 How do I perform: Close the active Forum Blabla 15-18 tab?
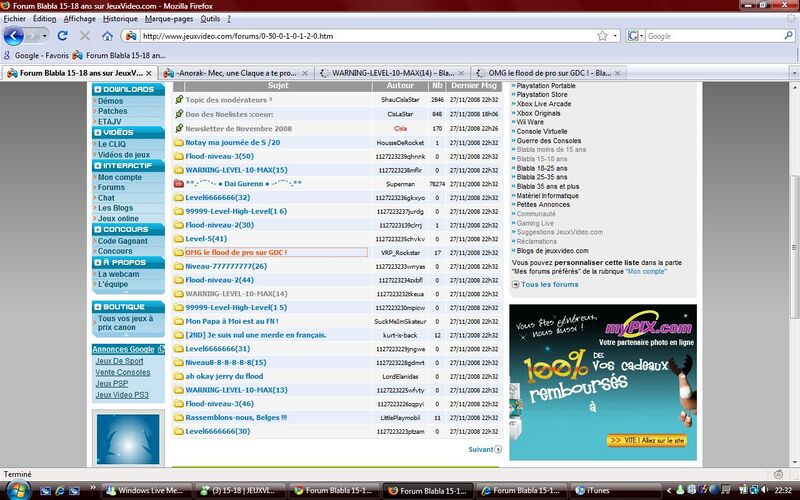[x=149, y=73]
